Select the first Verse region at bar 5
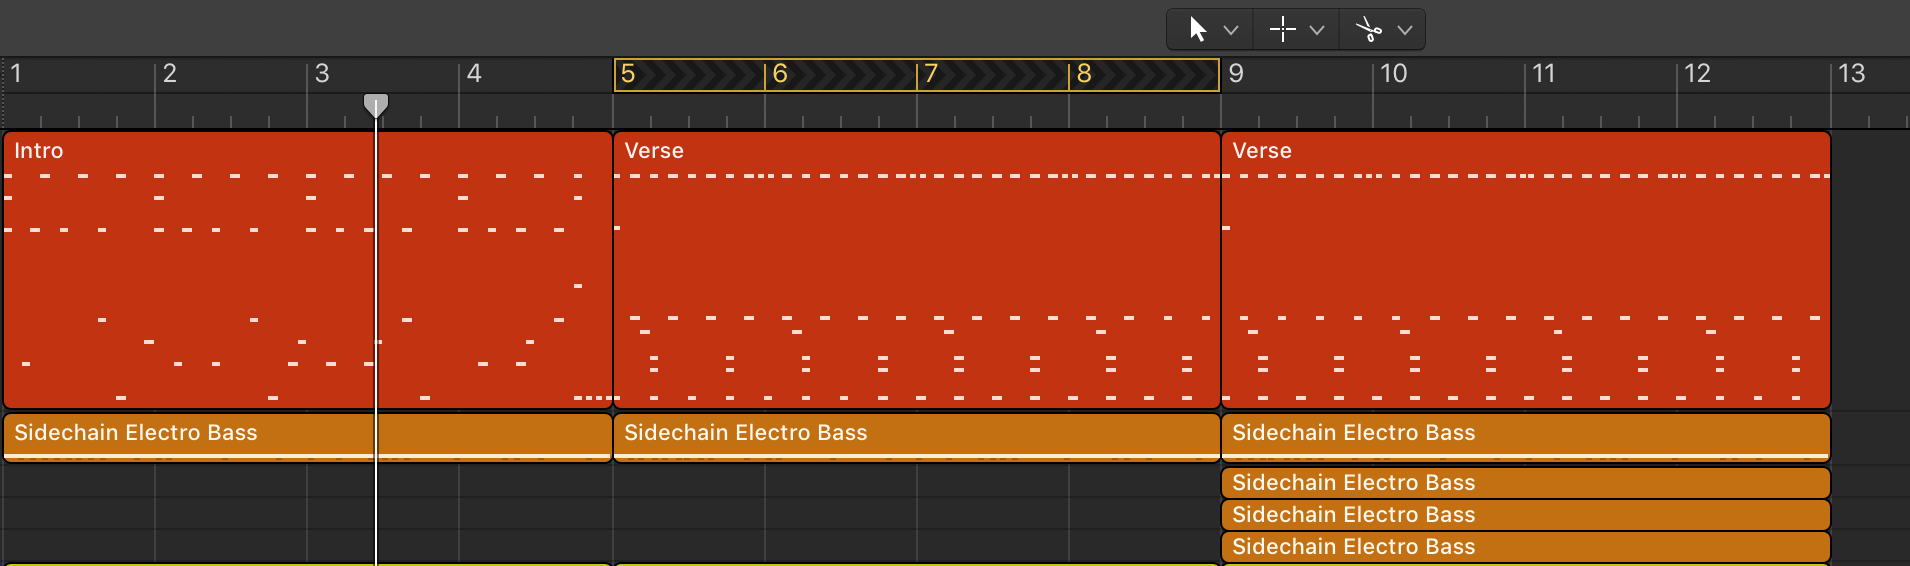 coord(916,270)
